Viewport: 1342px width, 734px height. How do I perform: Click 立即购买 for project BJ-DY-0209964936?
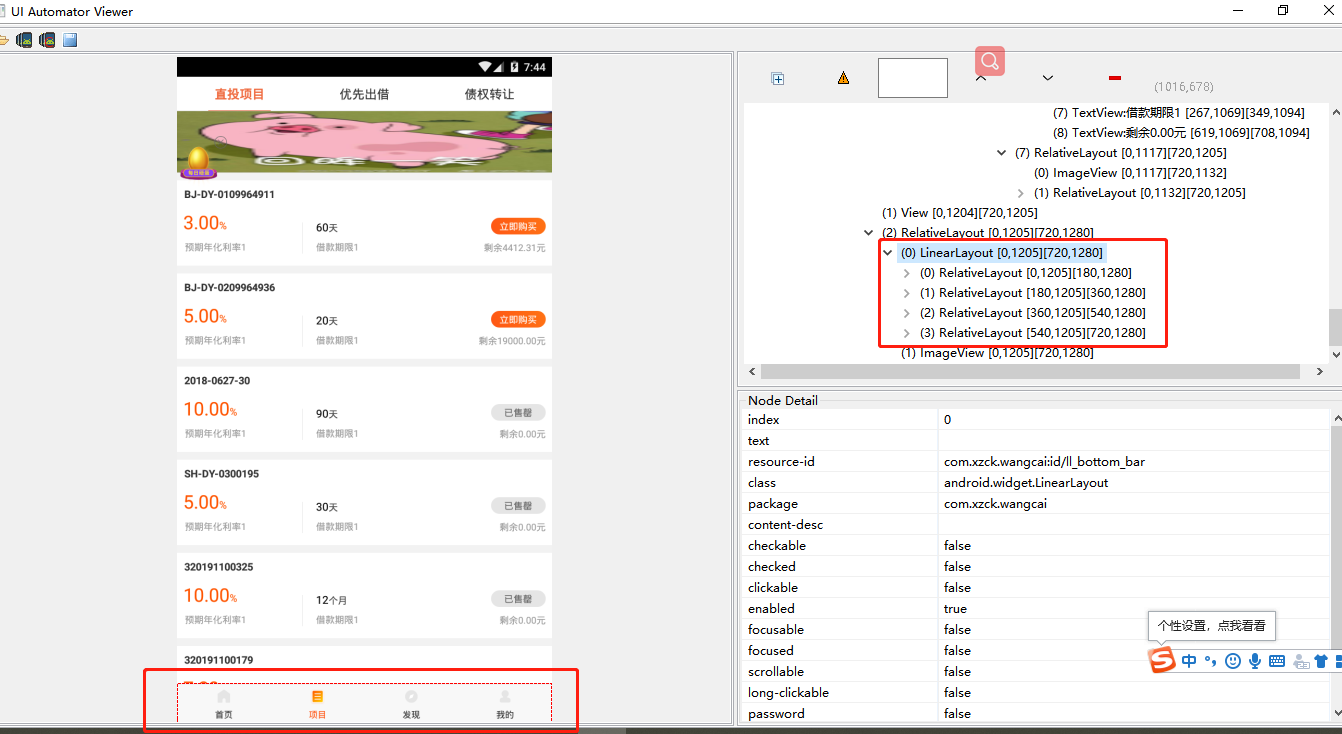pos(518,319)
